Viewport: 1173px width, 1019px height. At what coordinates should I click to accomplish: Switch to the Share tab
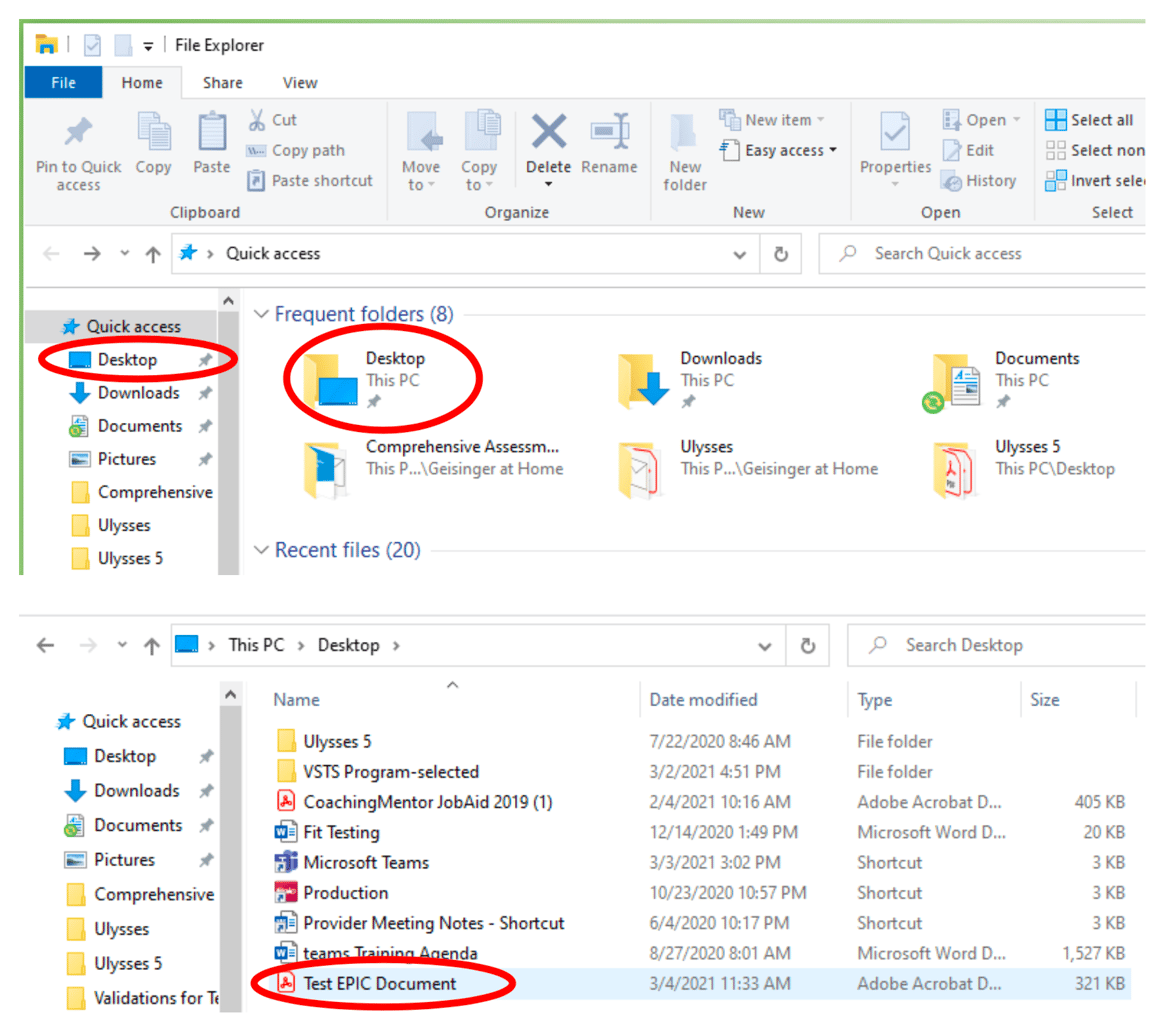(x=222, y=83)
